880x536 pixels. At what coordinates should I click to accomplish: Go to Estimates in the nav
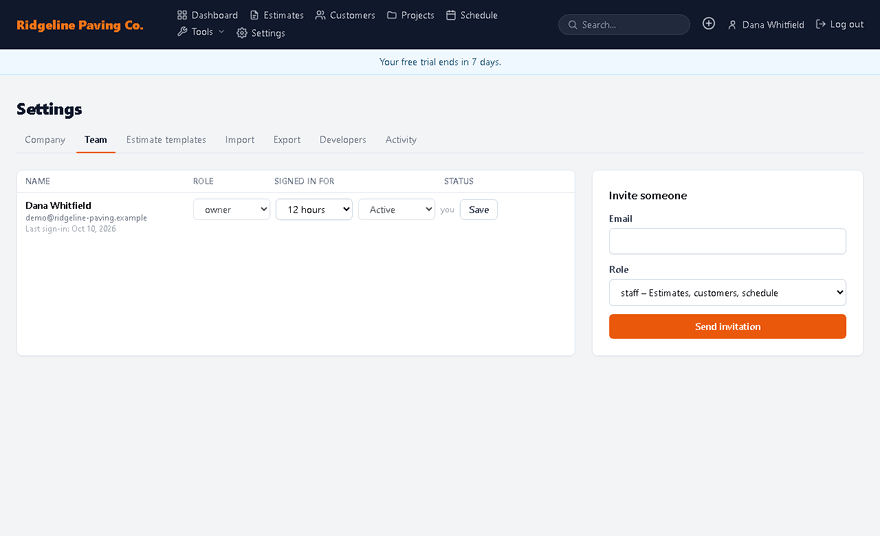277,15
